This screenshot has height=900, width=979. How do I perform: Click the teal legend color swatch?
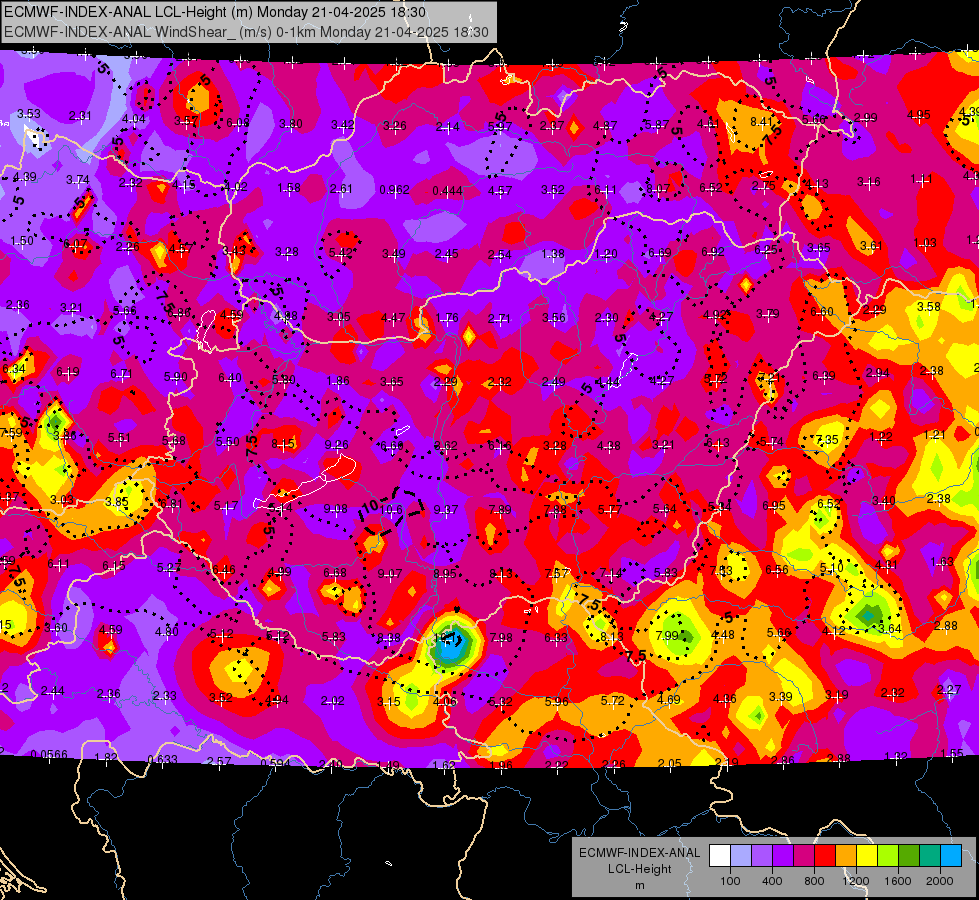click(x=930, y=856)
